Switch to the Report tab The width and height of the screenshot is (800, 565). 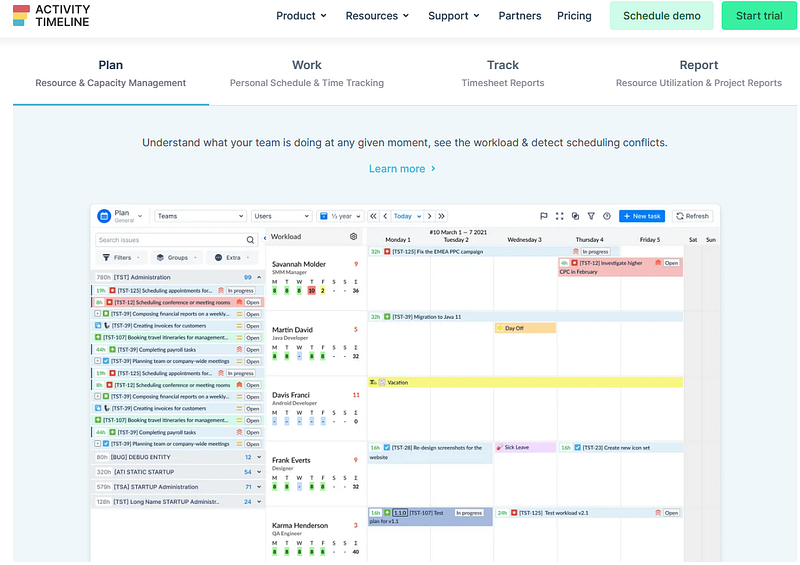698,73
